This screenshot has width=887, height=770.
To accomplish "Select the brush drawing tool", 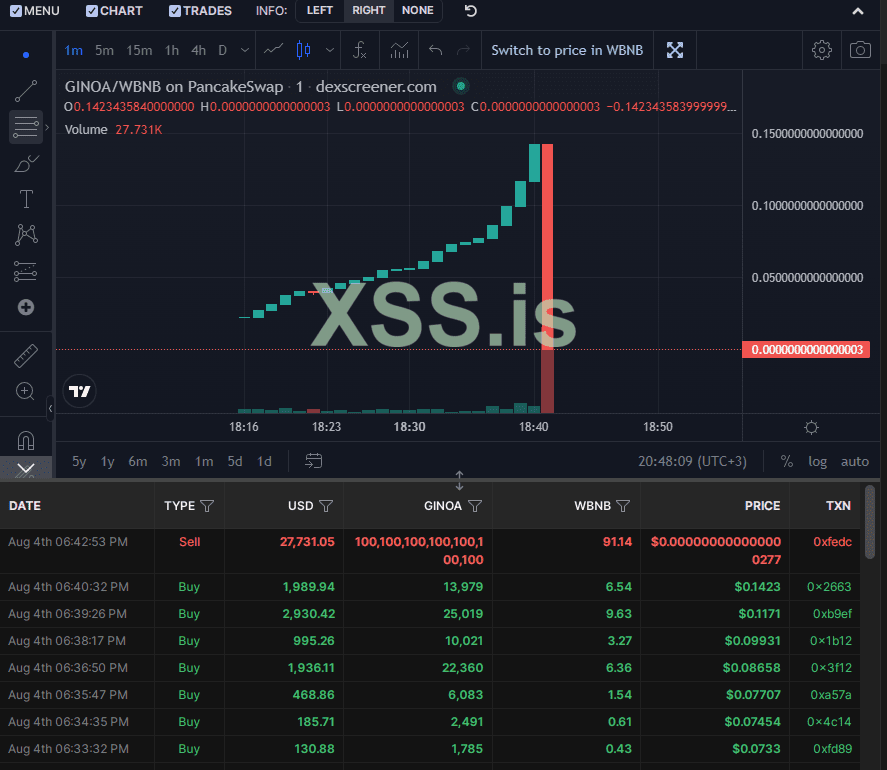I will click(x=25, y=164).
